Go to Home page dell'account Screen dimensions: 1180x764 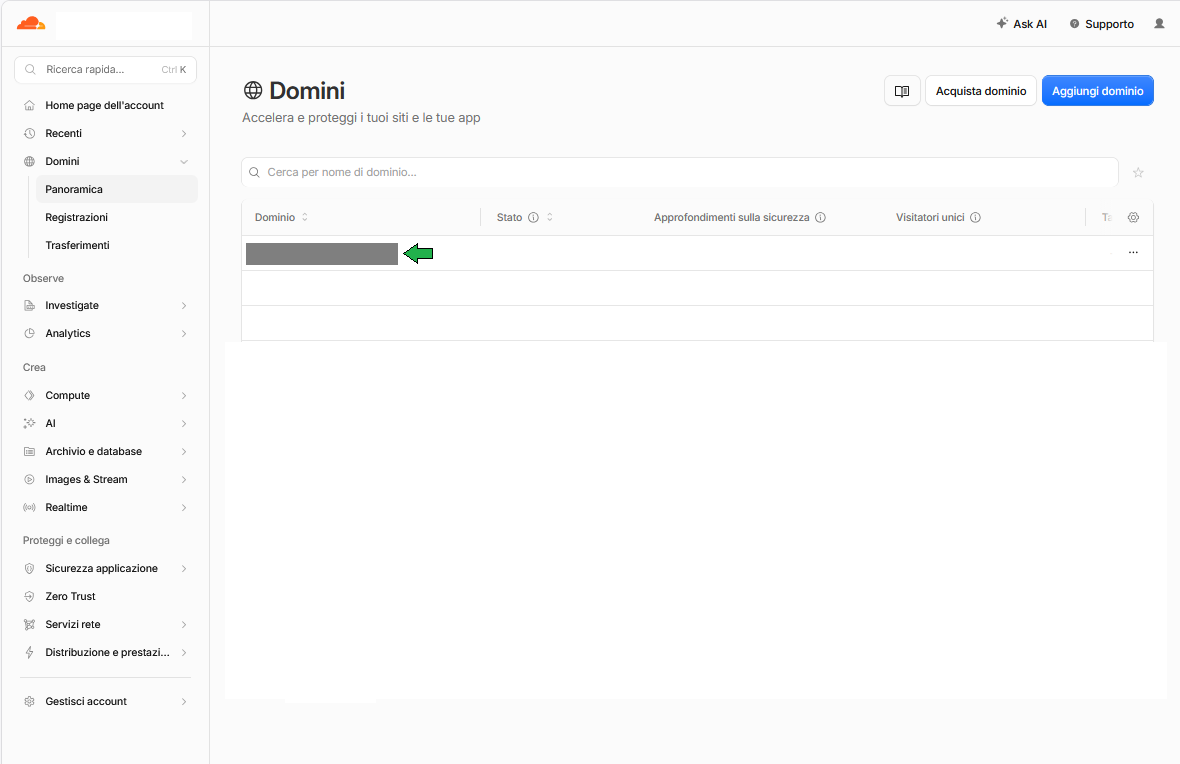105,105
